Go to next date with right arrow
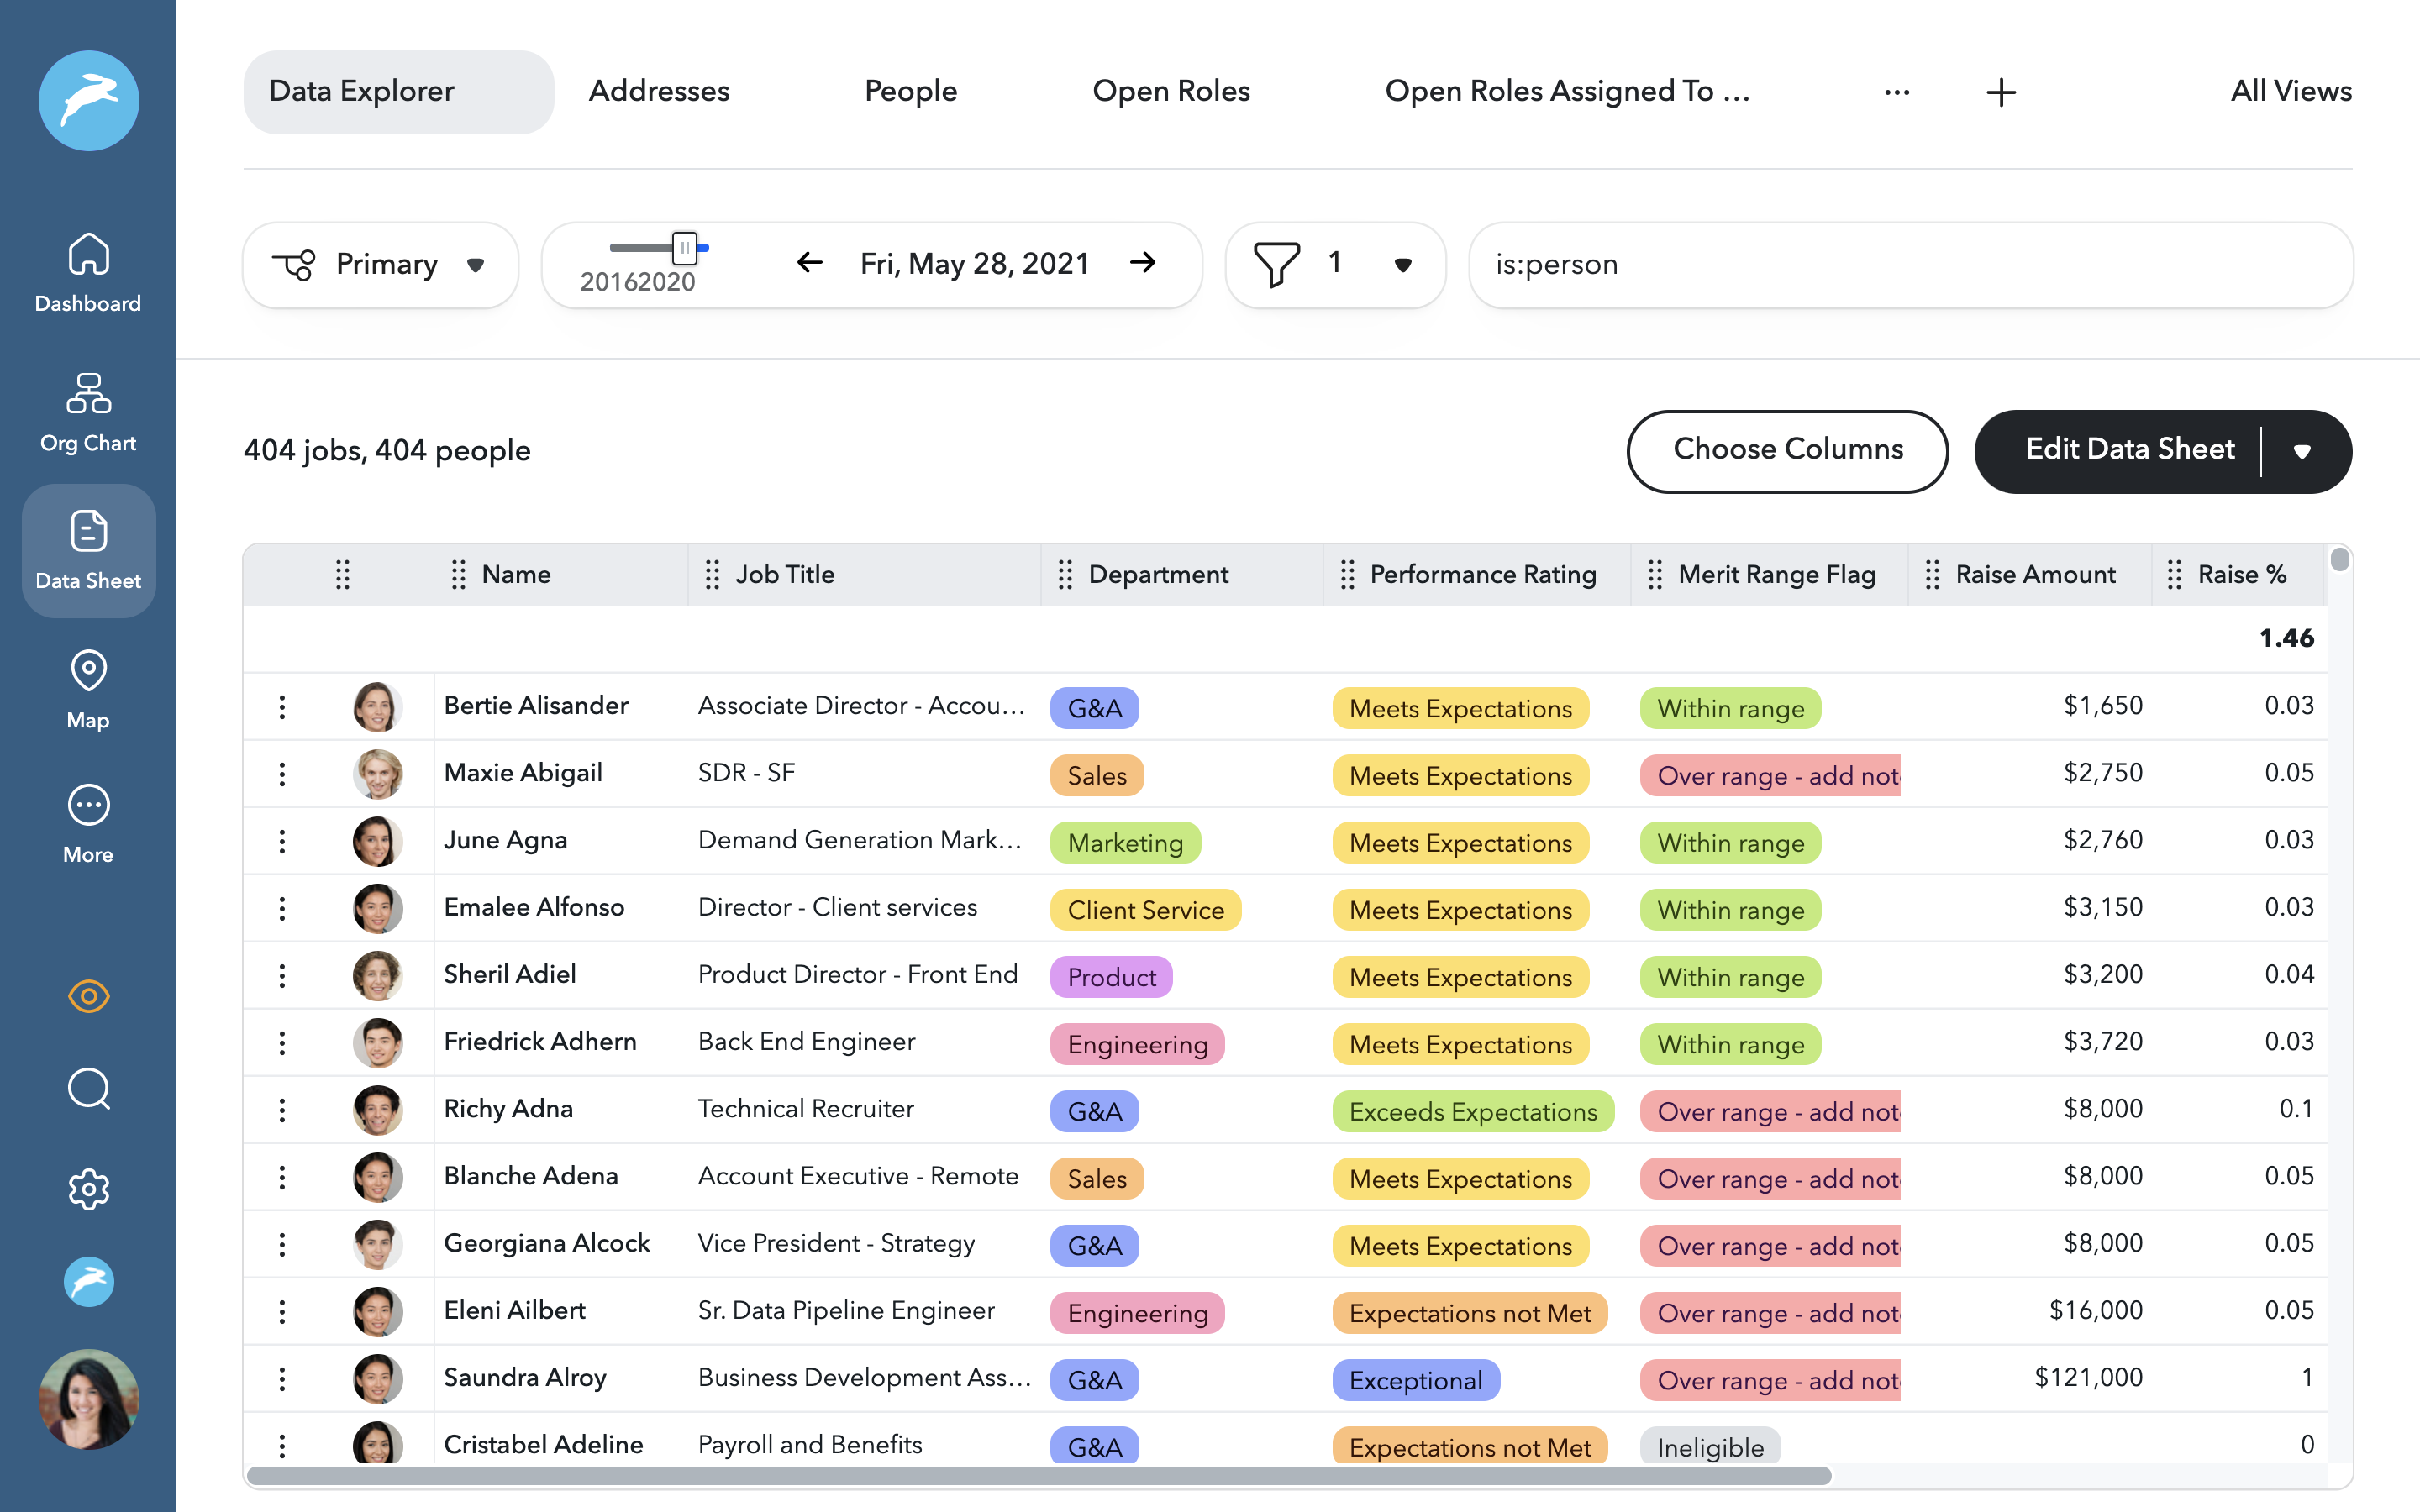 click(1143, 263)
